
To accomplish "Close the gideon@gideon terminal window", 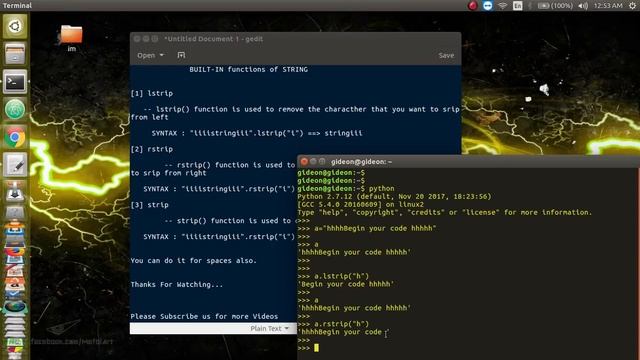I will click(x=304, y=162).
